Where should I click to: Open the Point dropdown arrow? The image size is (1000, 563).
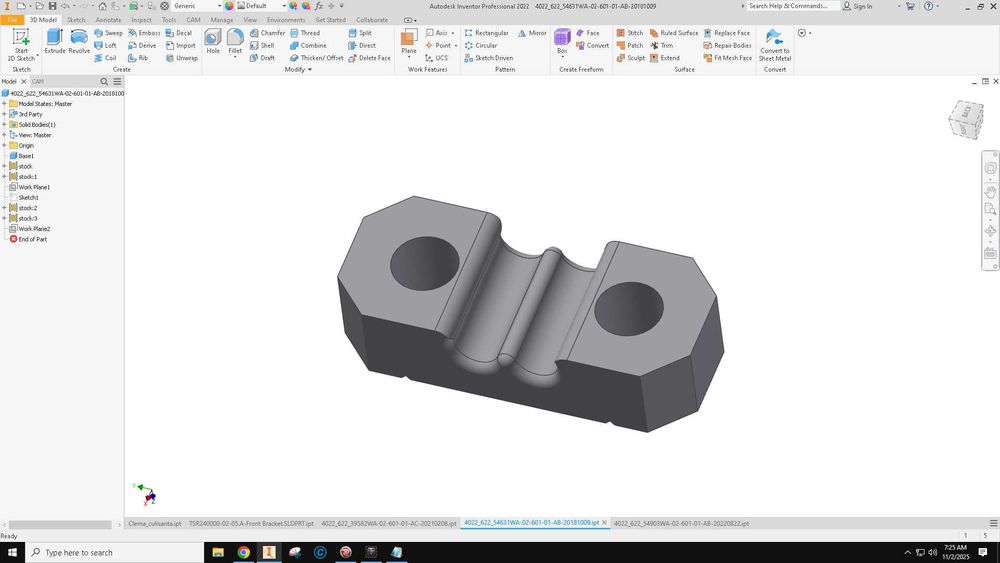point(455,45)
